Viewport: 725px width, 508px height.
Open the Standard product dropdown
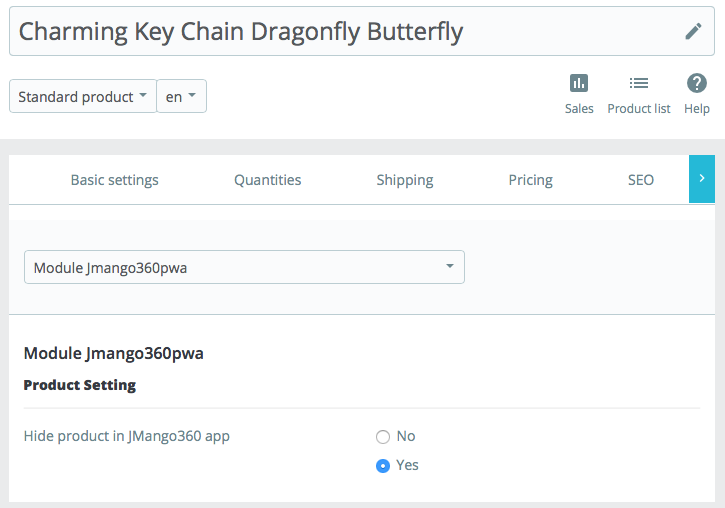click(x=83, y=97)
